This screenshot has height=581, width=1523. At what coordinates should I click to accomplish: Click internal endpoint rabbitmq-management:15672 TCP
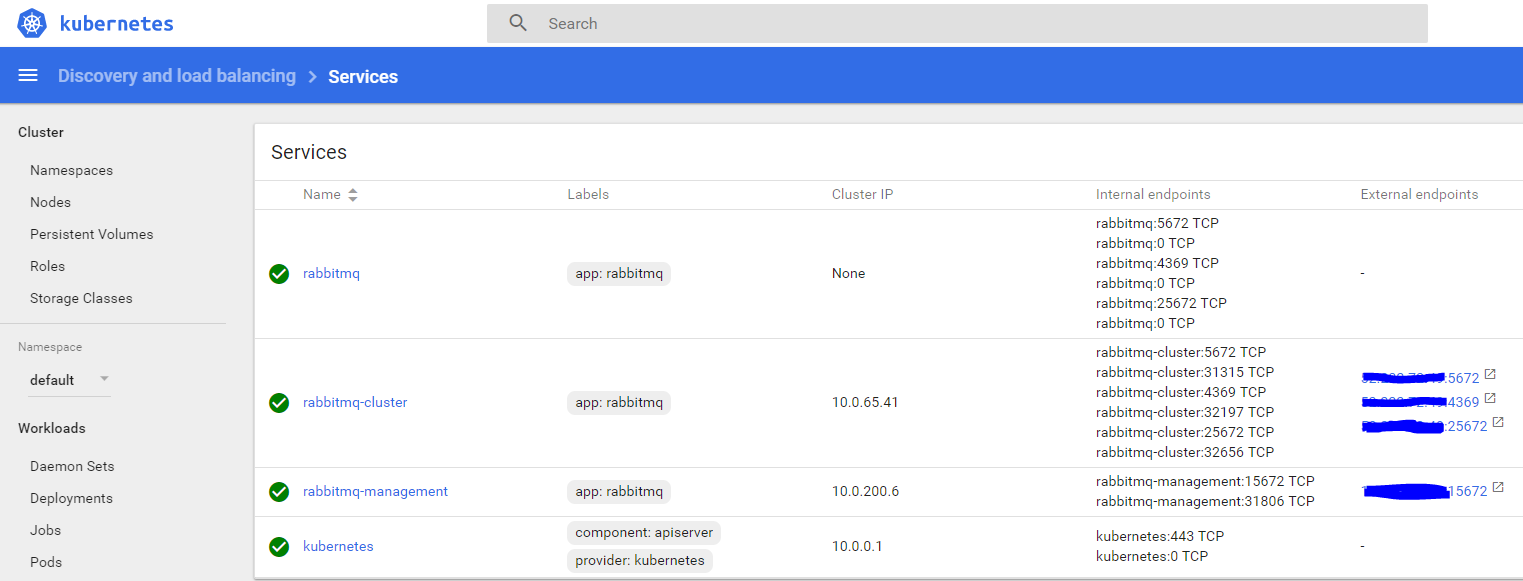point(1205,482)
